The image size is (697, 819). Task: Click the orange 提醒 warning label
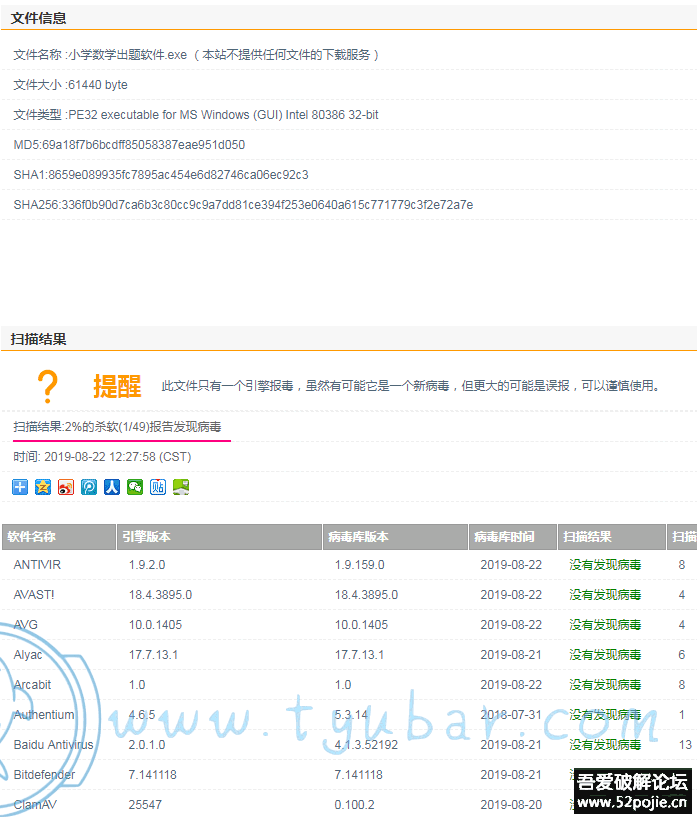tap(117, 387)
